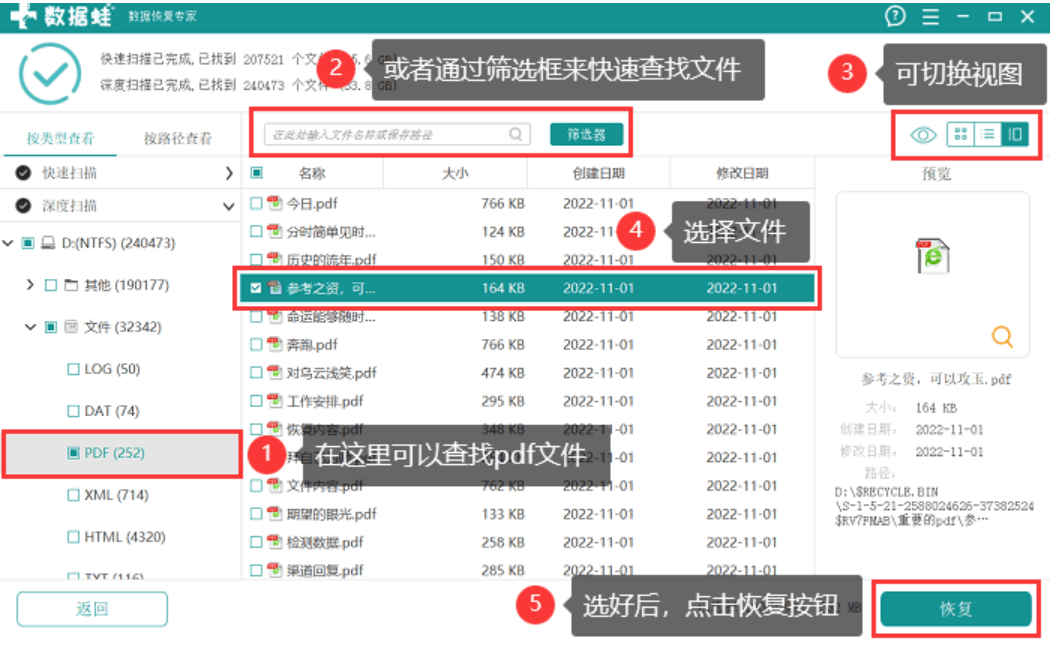1052x645 pixels.
Task: Click the PDF icon of 检测数据.pdf
Action: pyautogui.click(x=274, y=542)
